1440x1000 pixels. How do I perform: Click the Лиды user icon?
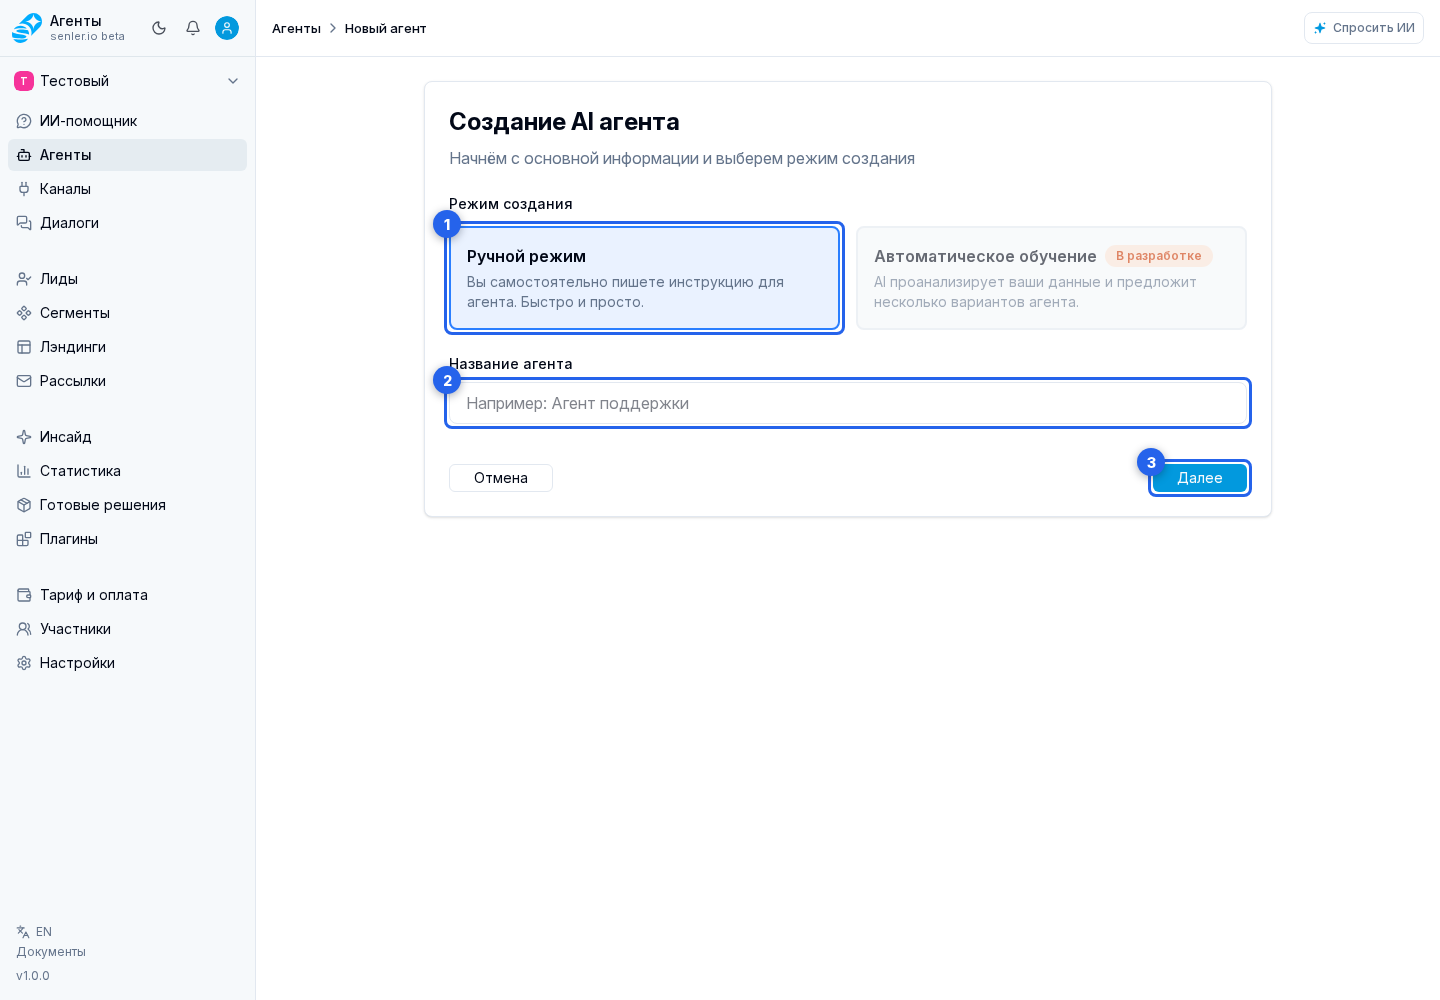[24, 279]
